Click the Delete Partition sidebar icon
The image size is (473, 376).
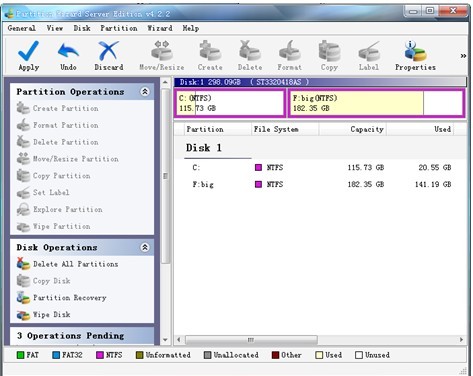[23, 142]
